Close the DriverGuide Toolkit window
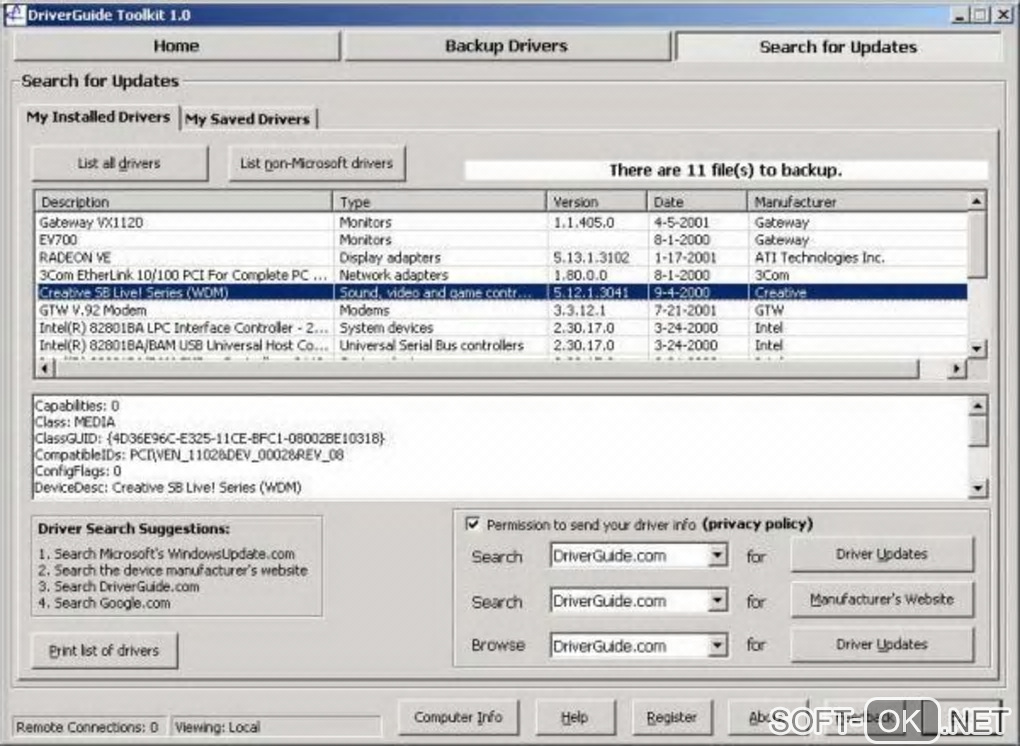The image size is (1020, 746). click(1004, 15)
